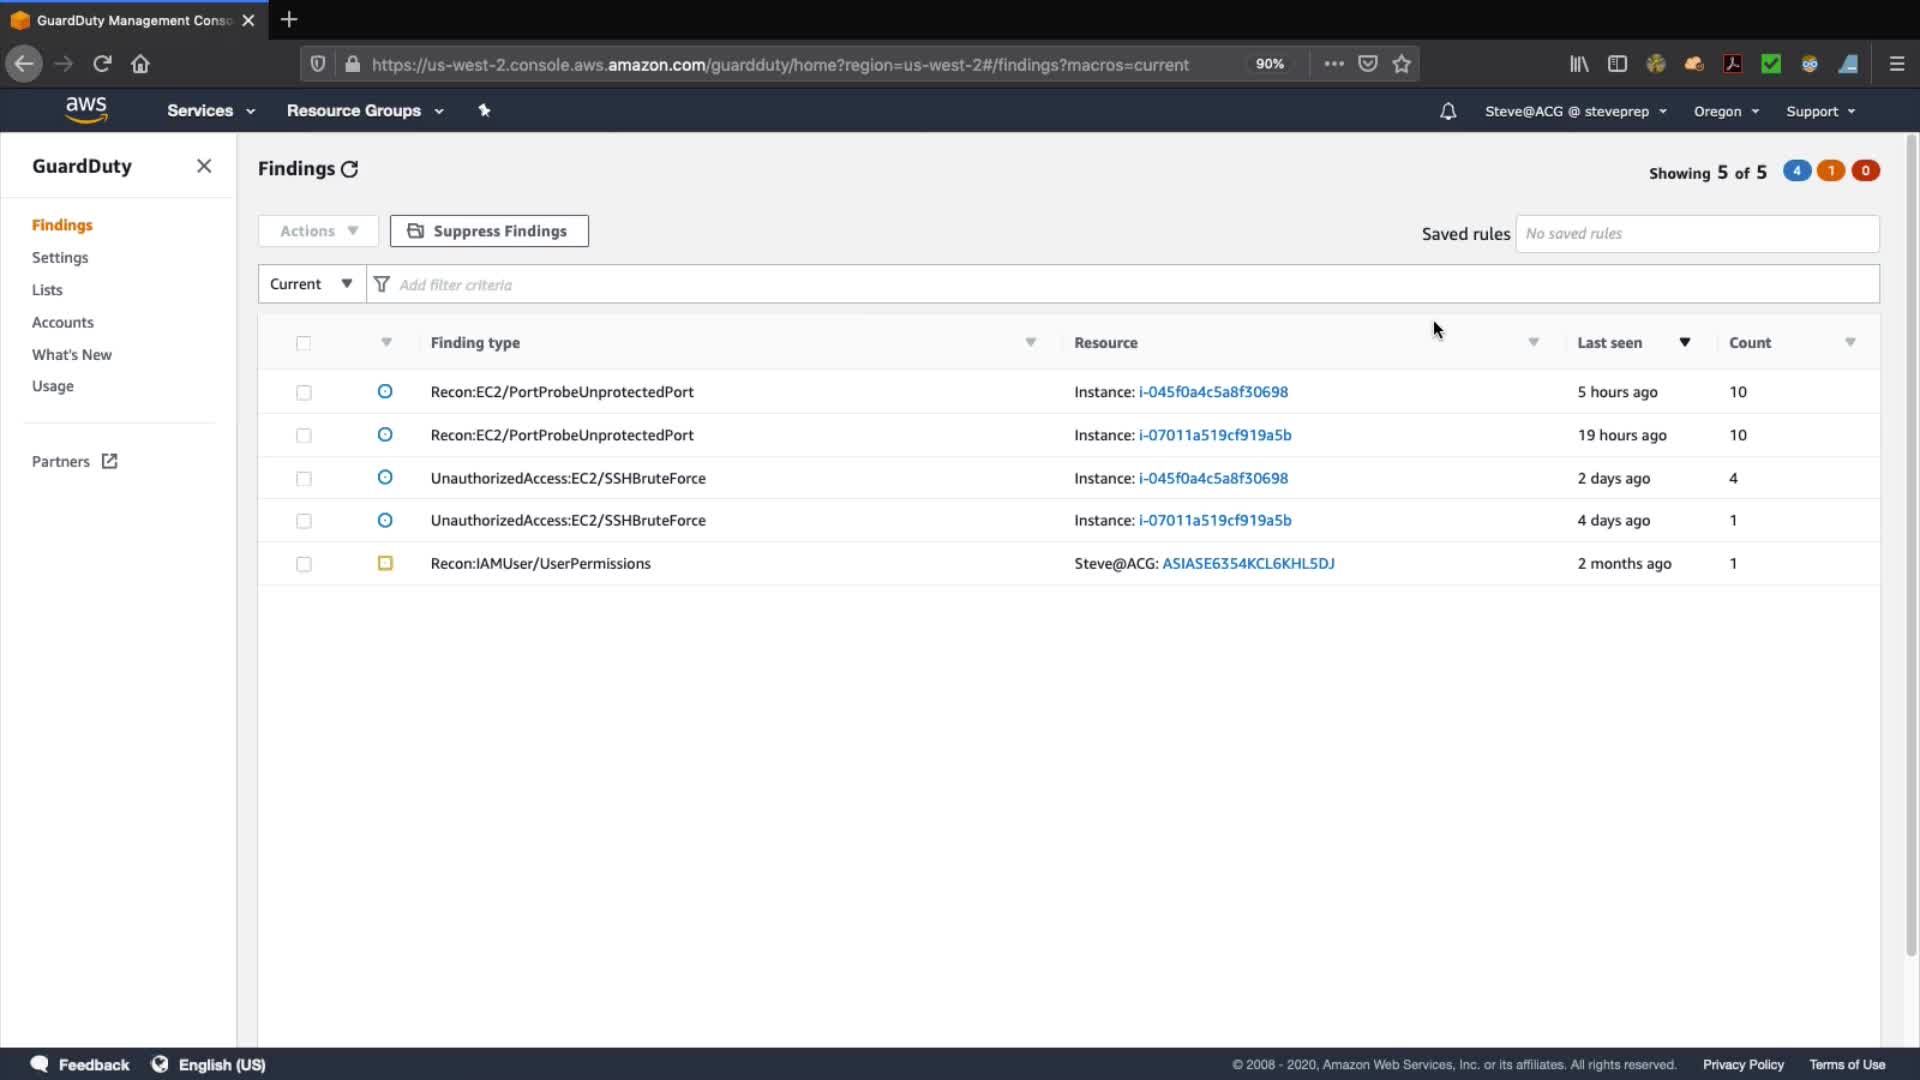The image size is (1920, 1080).
Task: Open the Current findings dropdown
Action: (311, 284)
